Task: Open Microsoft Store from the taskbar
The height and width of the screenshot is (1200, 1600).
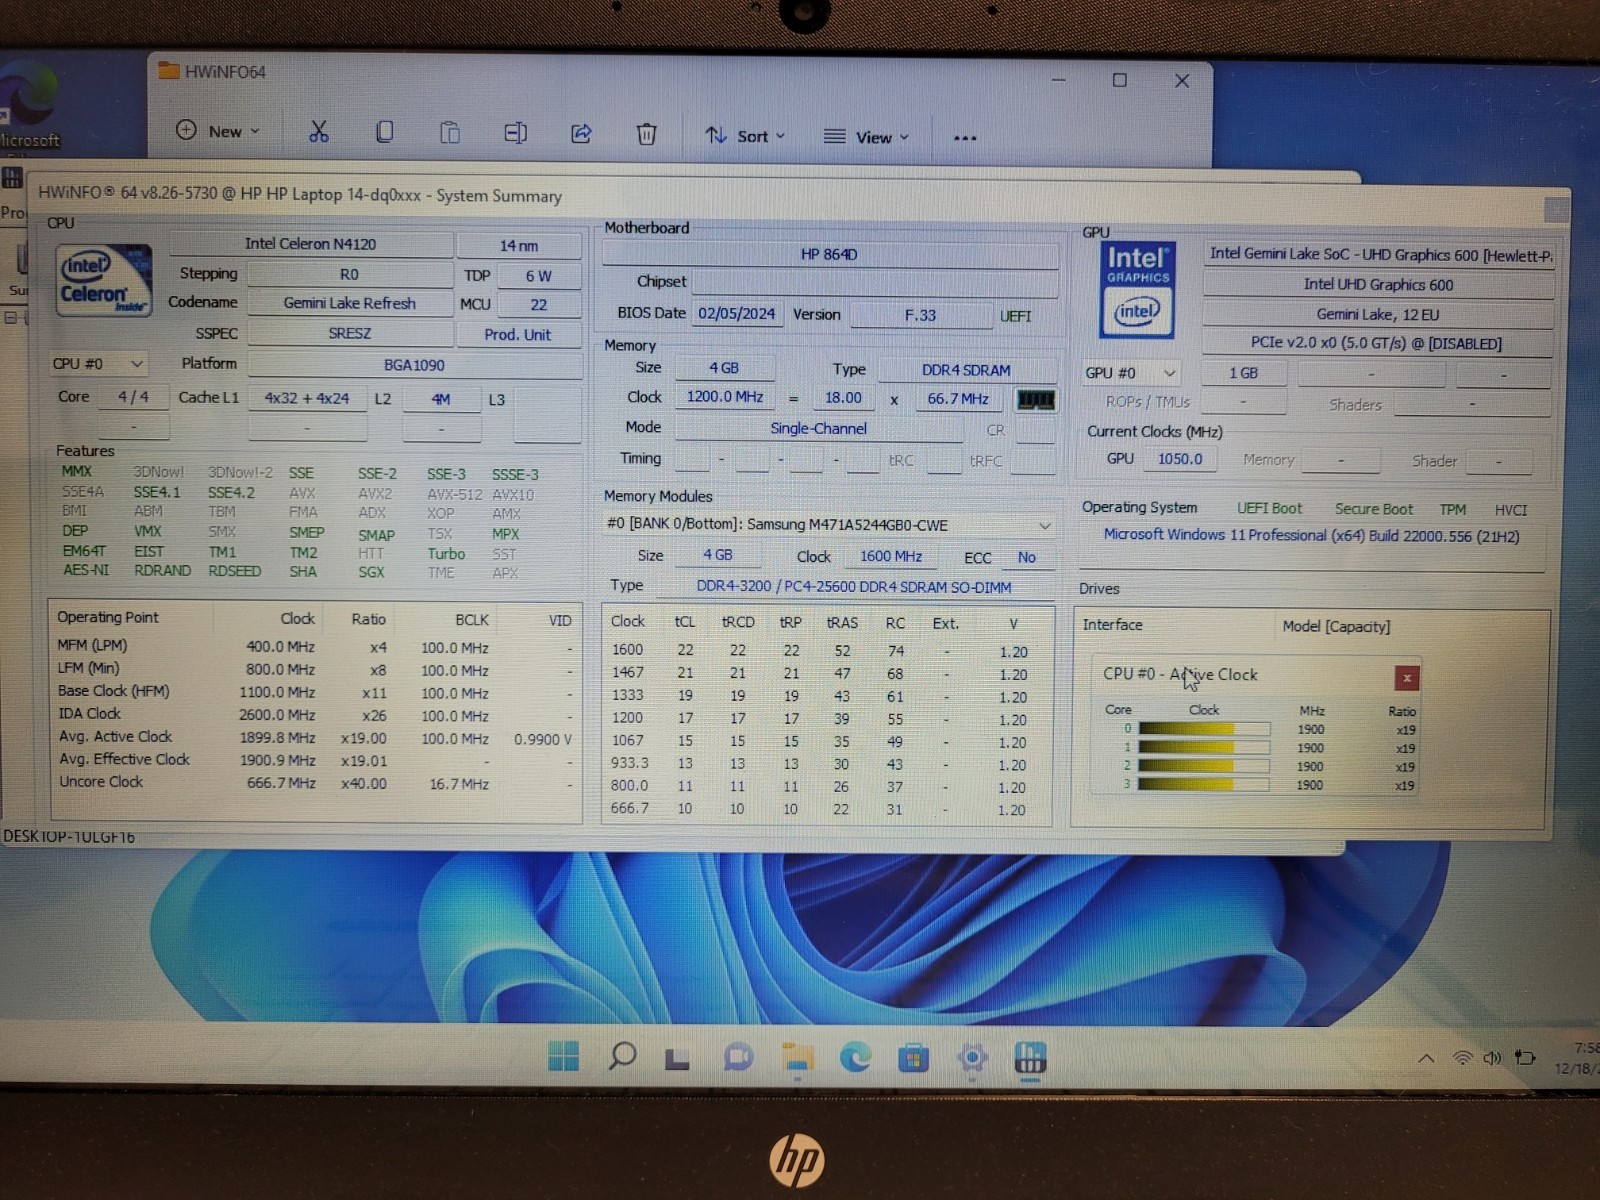Action: tap(913, 1058)
